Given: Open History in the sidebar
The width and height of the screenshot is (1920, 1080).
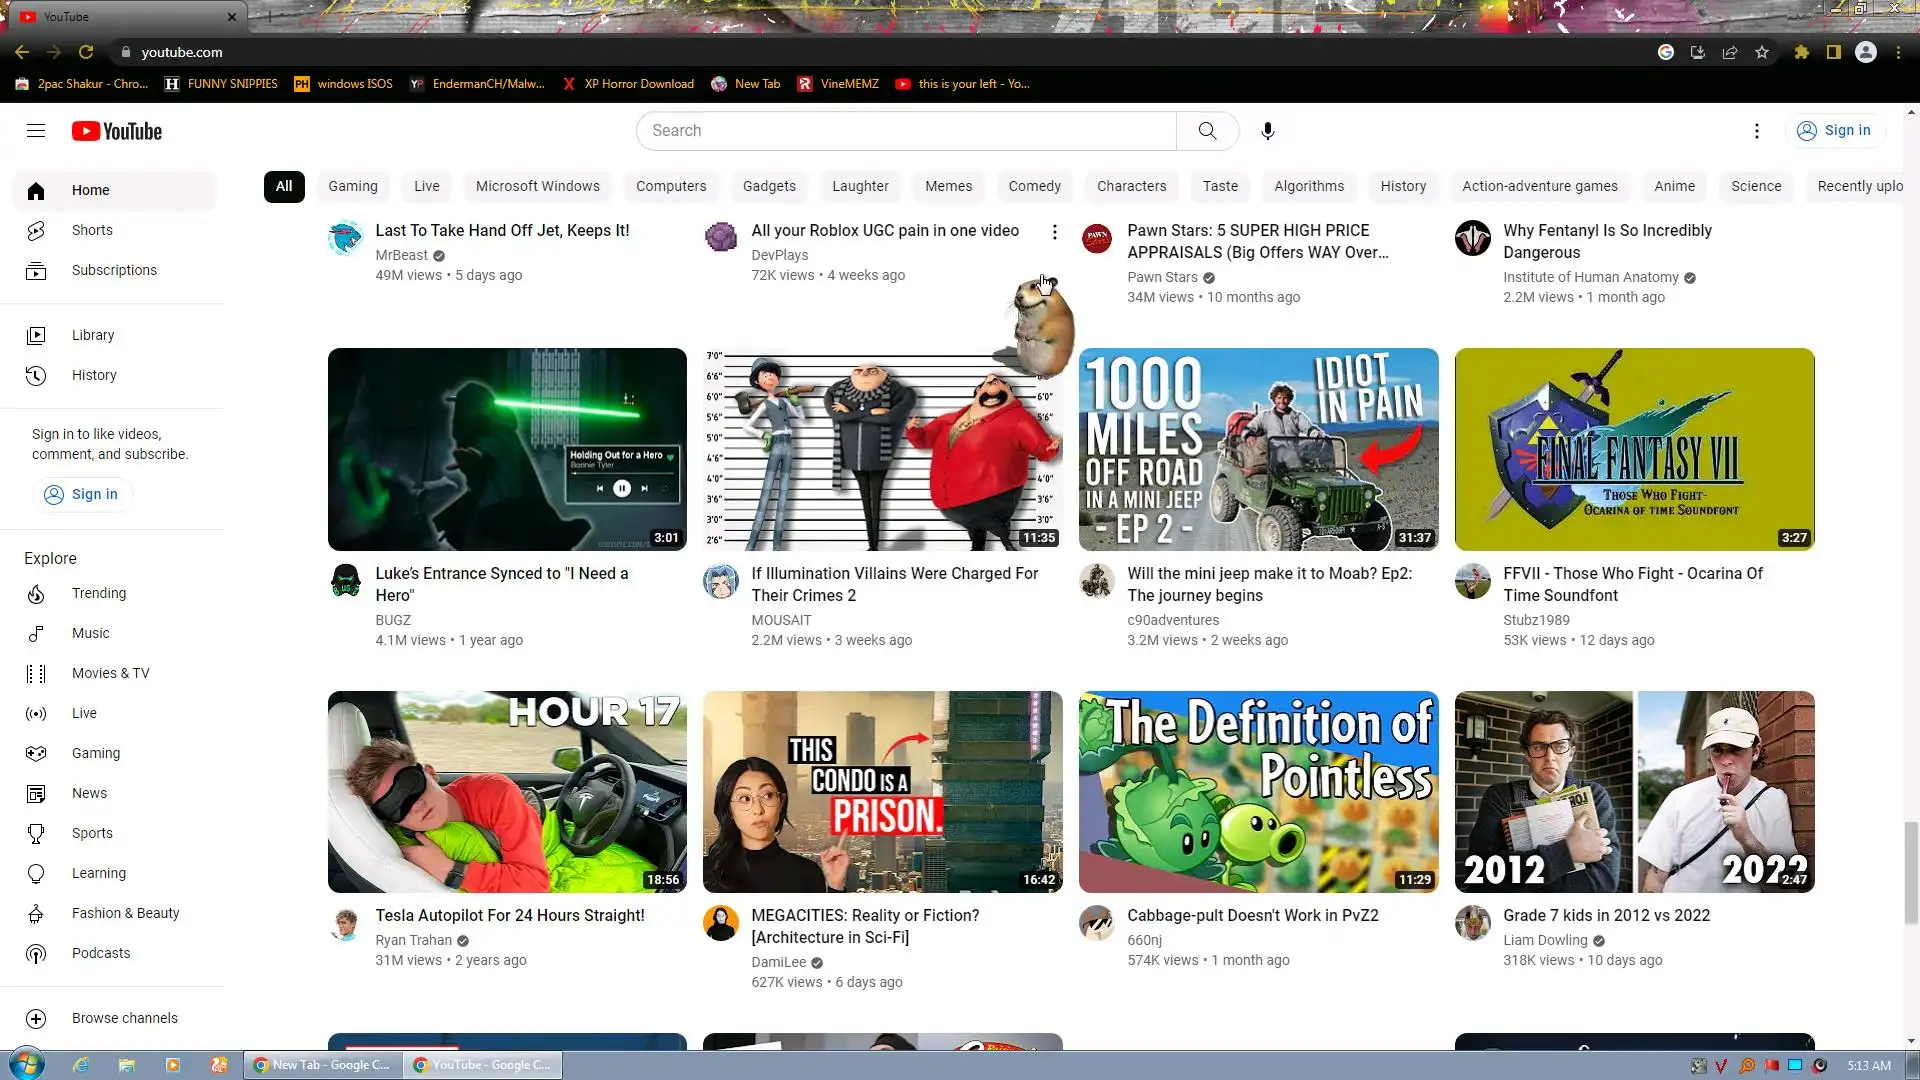Looking at the screenshot, I should click(94, 375).
